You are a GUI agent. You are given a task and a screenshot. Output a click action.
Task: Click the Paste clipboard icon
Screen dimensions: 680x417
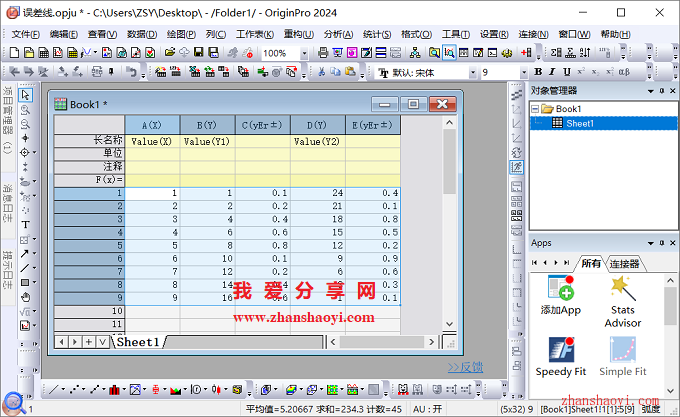[350, 72]
